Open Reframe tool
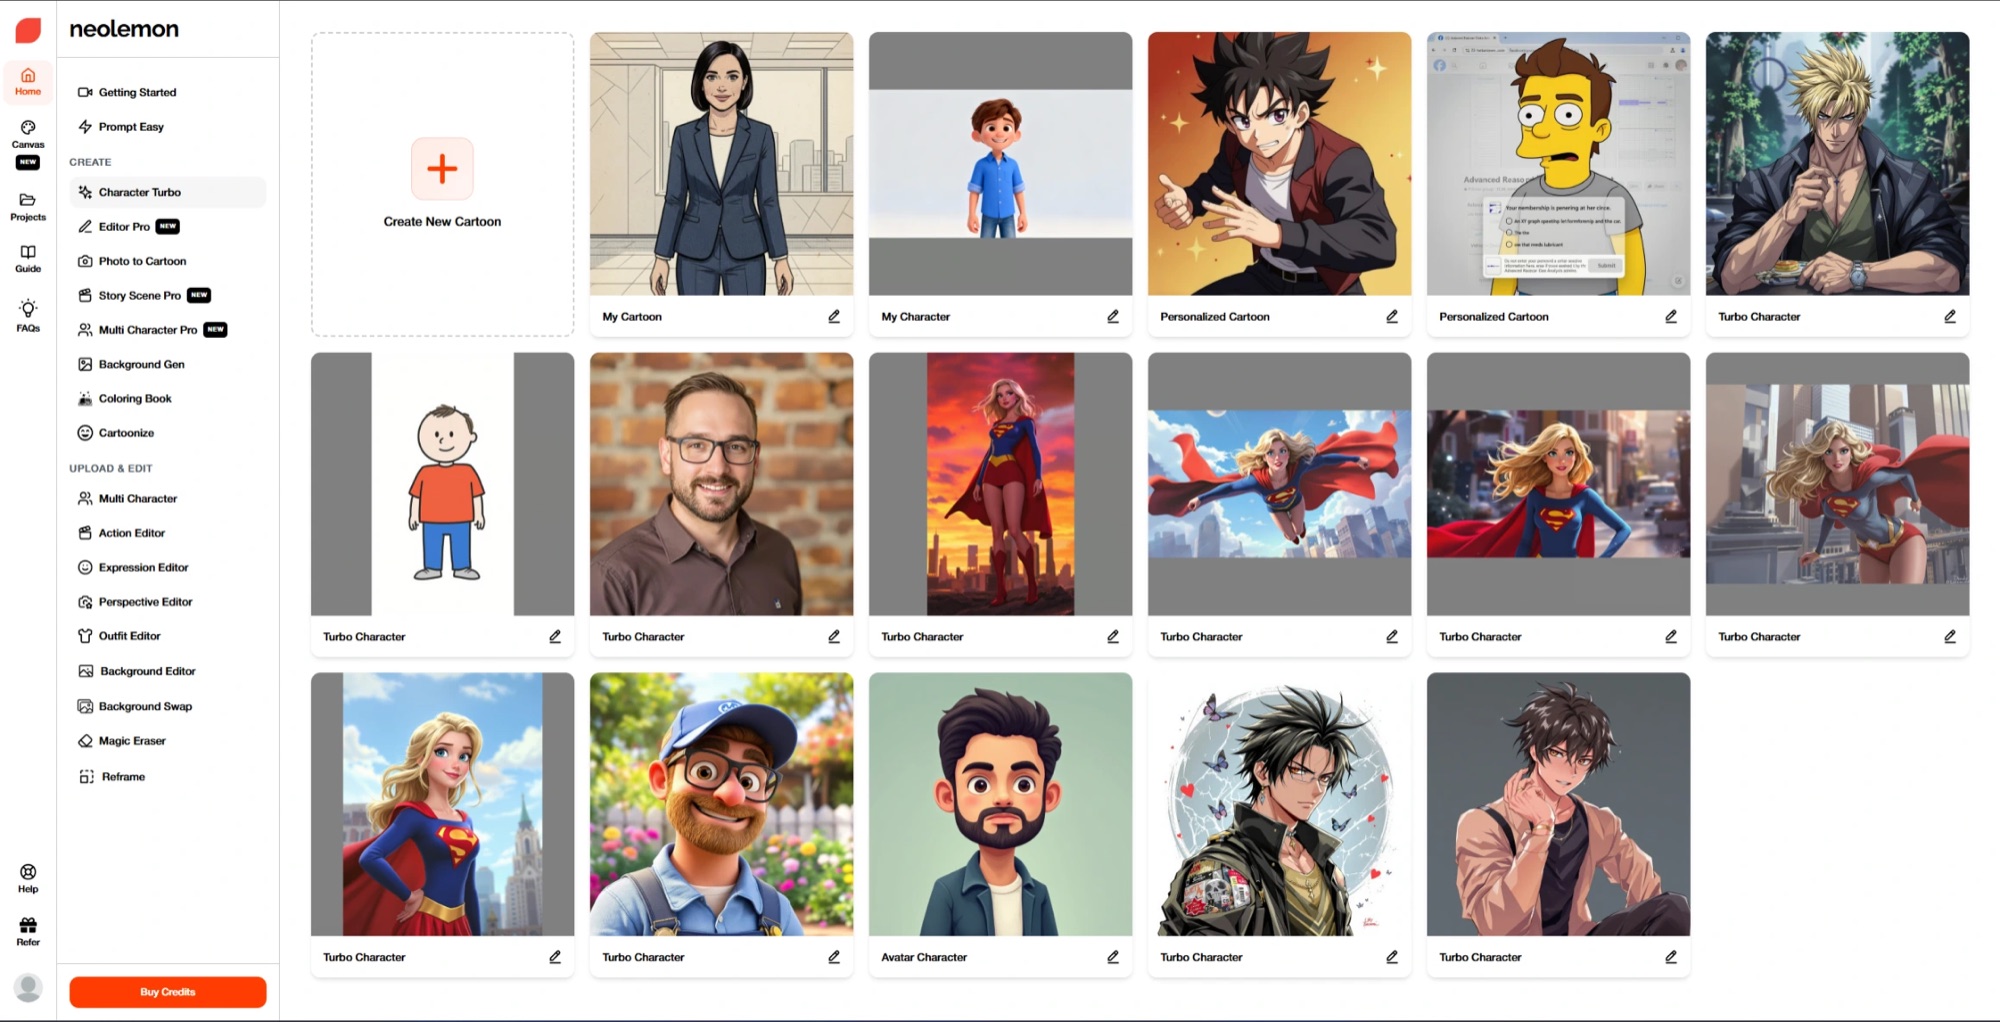Image resolution: width=2000 pixels, height=1022 pixels. tap(167, 776)
